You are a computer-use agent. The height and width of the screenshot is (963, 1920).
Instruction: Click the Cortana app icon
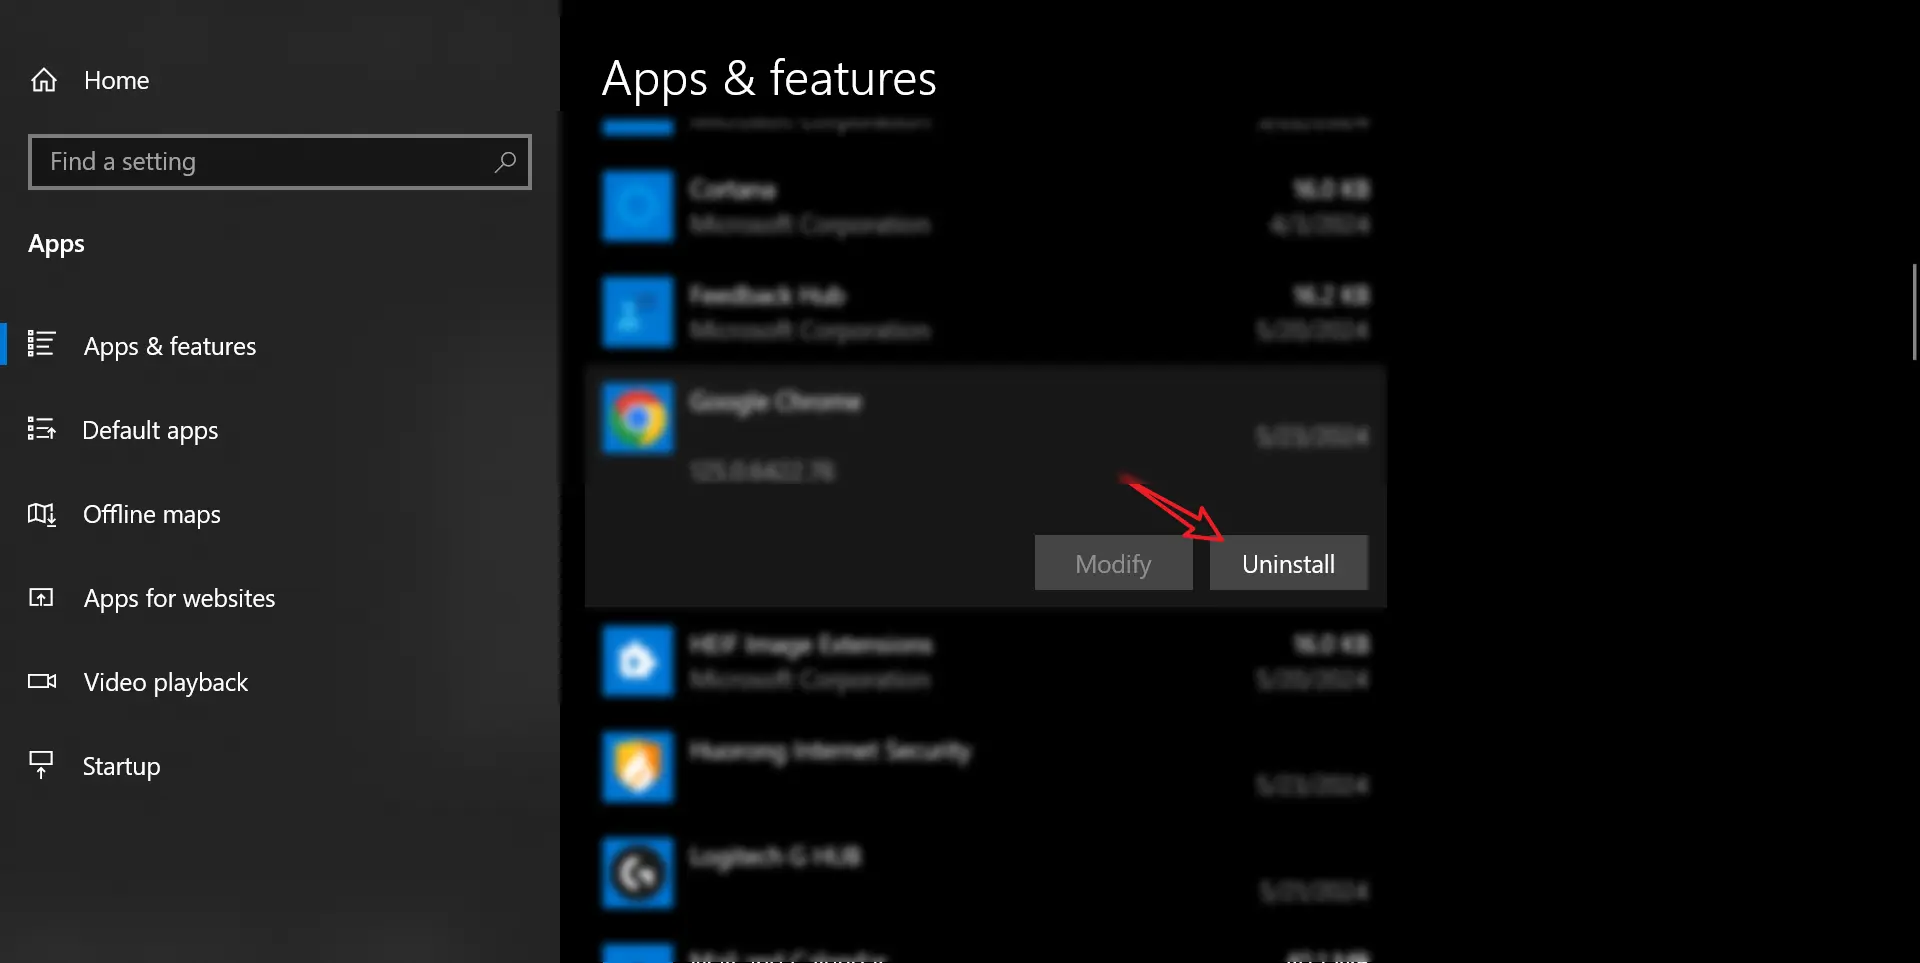[x=638, y=206]
